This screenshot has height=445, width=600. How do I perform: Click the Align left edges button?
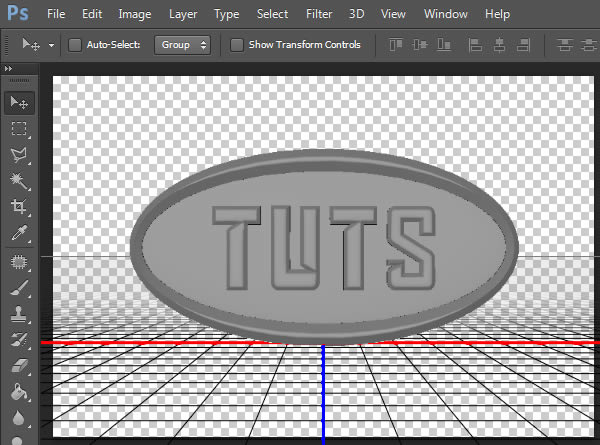(475, 45)
